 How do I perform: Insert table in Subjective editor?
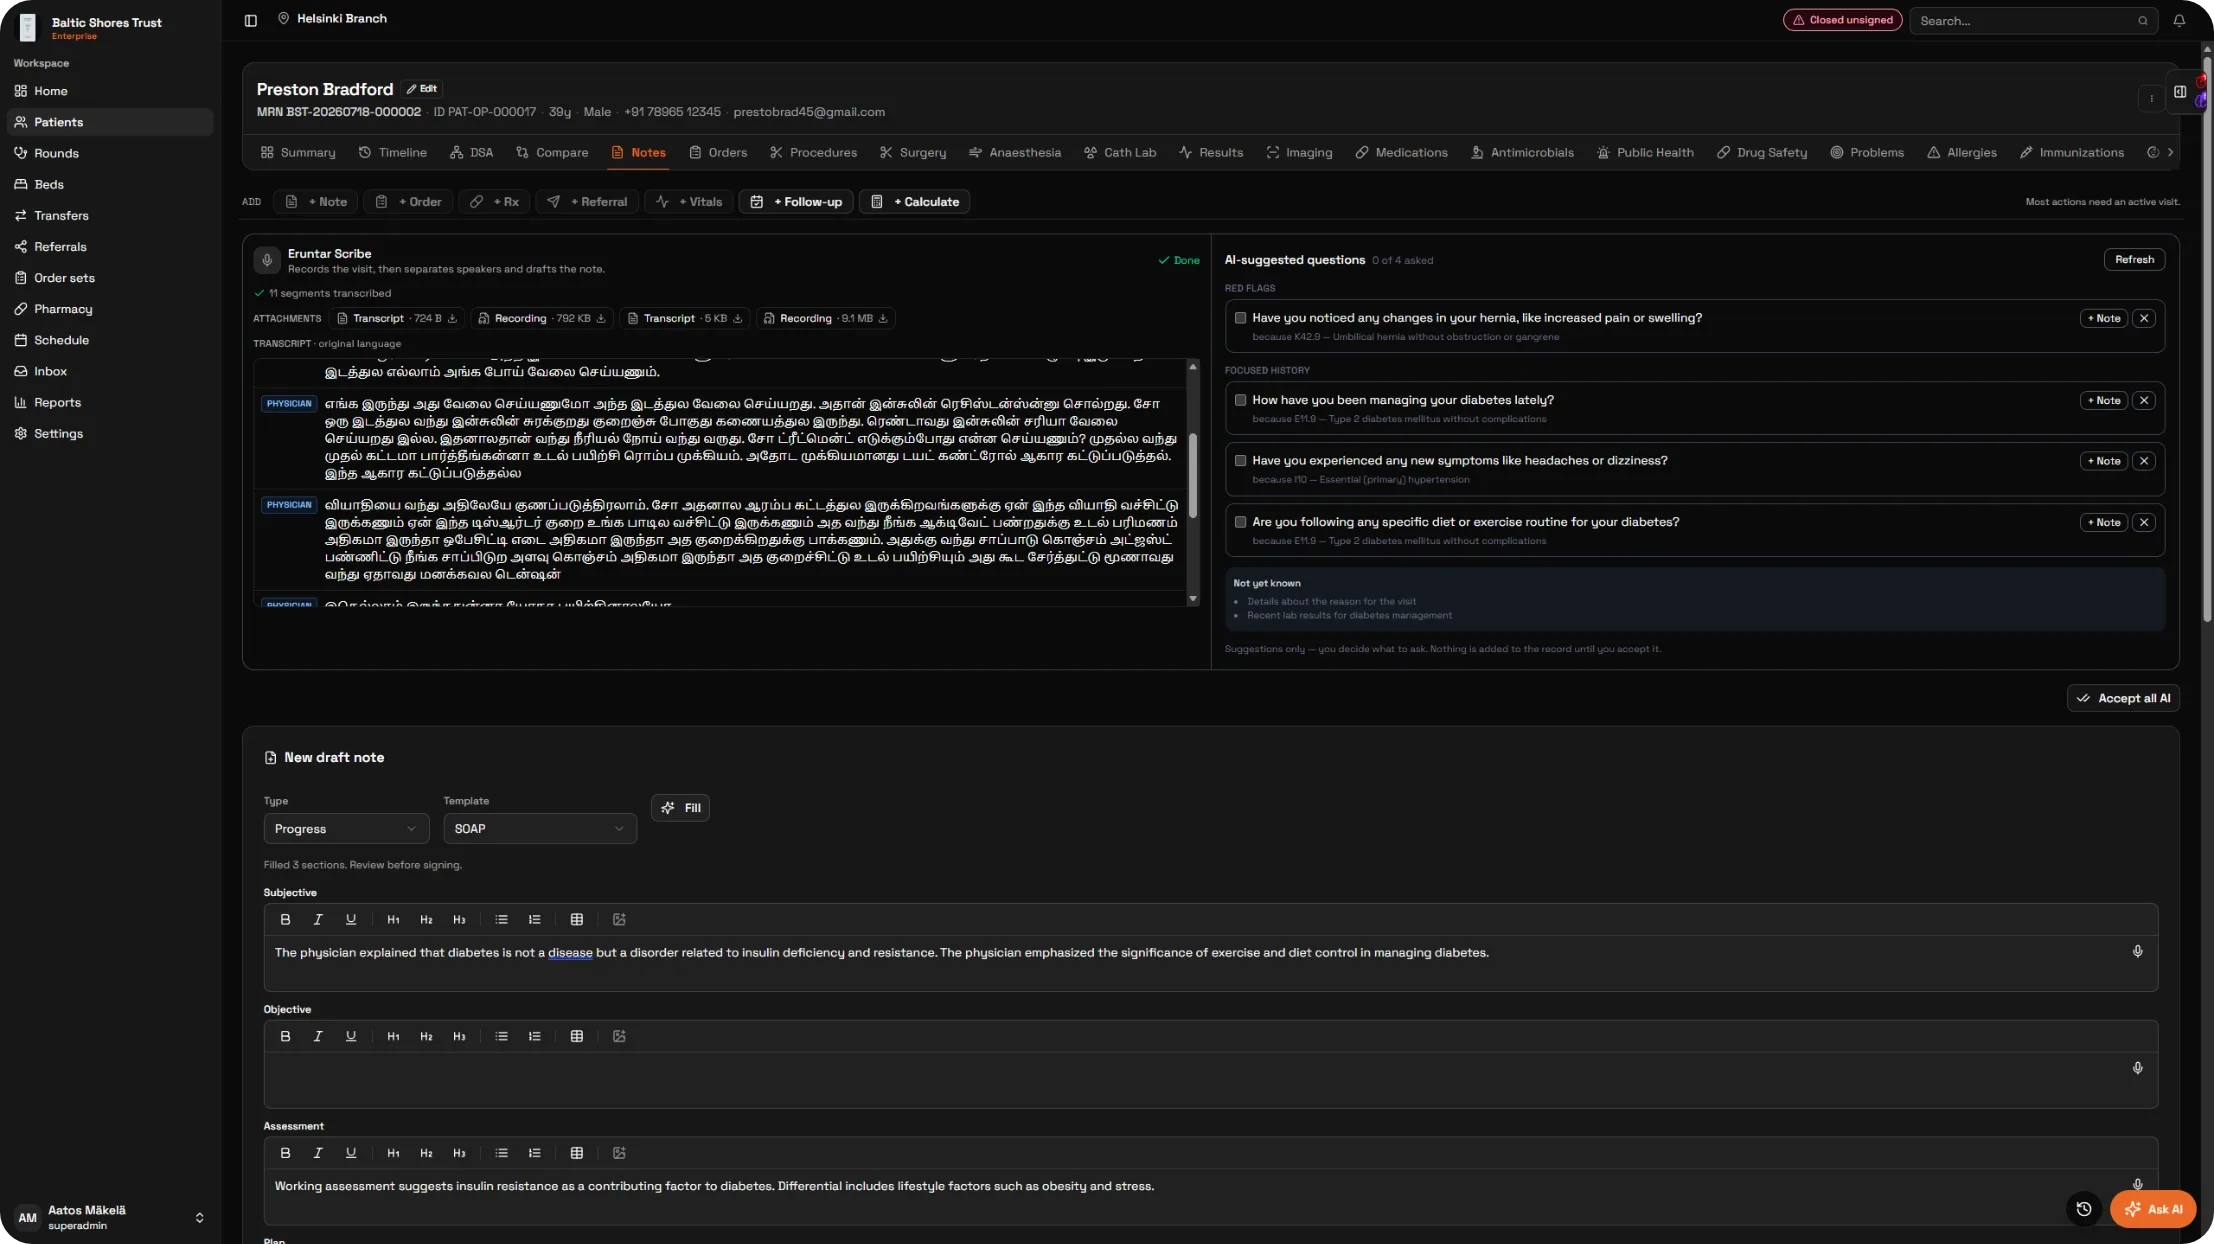click(x=577, y=919)
